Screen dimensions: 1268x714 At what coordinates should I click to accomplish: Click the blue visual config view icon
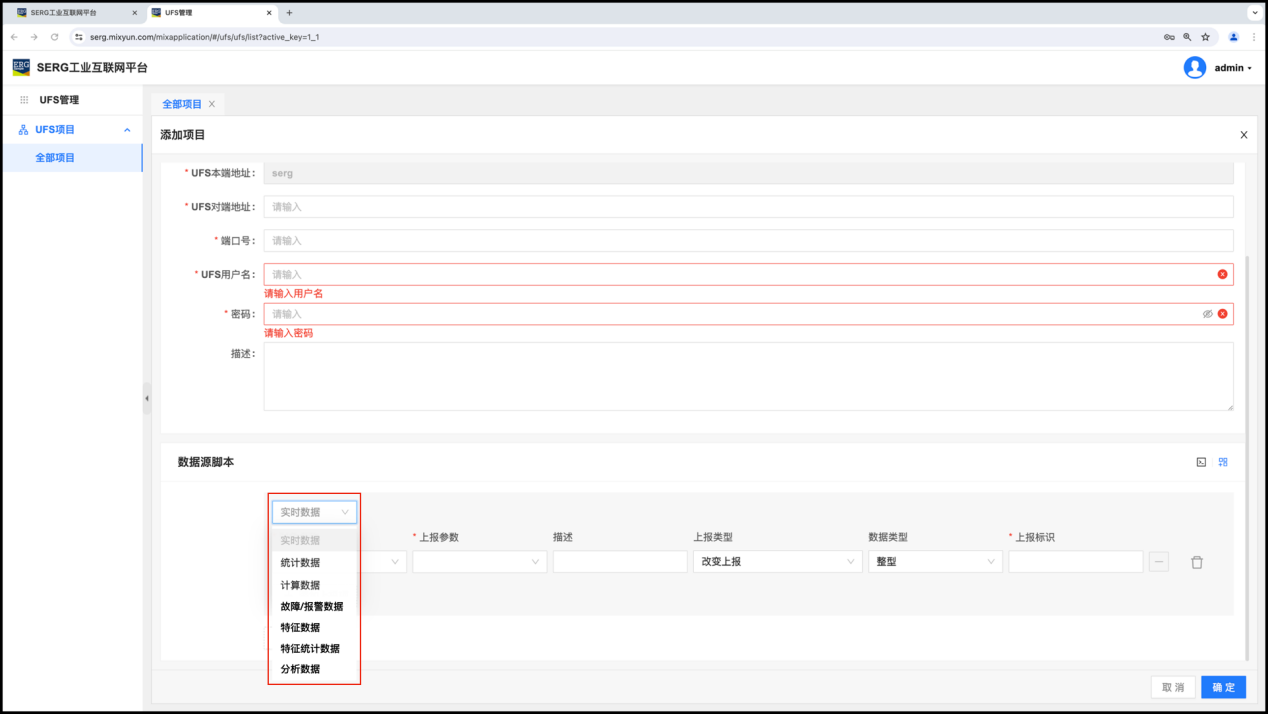pyautogui.click(x=1223, y=462)
